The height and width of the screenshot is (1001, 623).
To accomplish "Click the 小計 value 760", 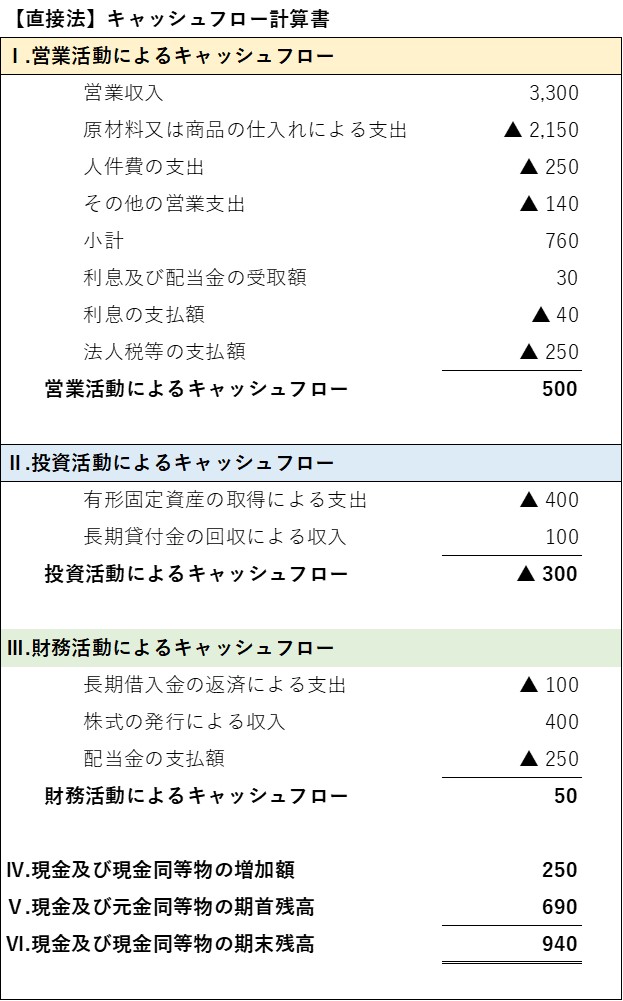I will click(562, 241).
